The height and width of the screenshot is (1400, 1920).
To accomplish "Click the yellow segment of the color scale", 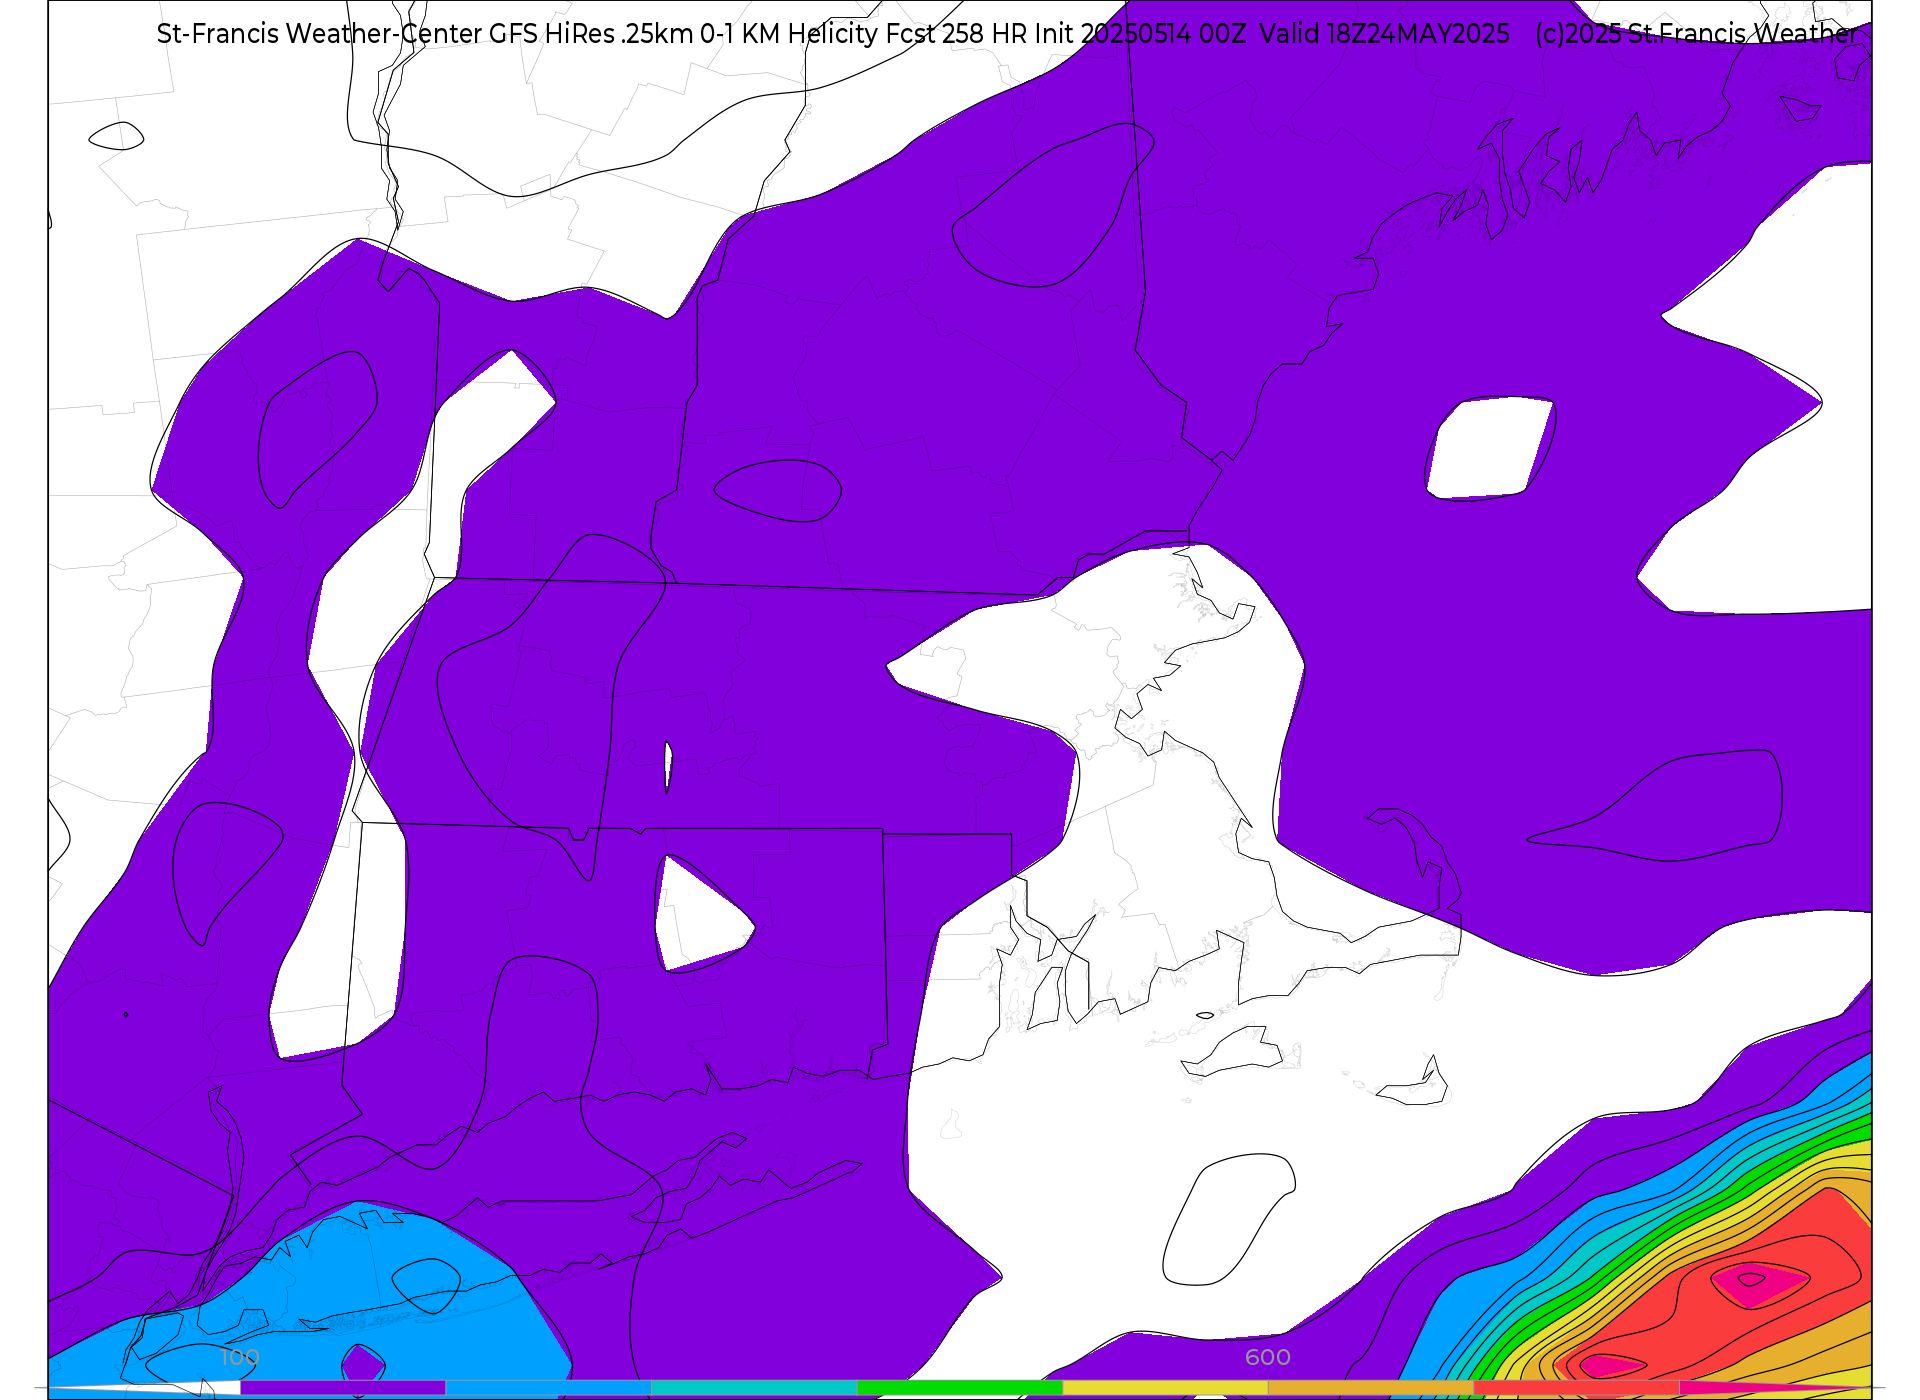I will [1165, 1388].
